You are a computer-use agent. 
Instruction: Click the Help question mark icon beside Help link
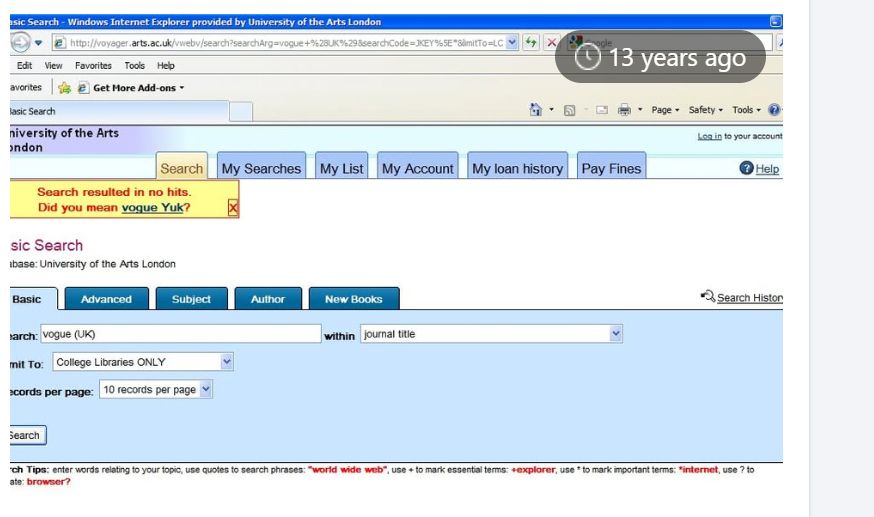pyautogui.click(x=746, y=168)
